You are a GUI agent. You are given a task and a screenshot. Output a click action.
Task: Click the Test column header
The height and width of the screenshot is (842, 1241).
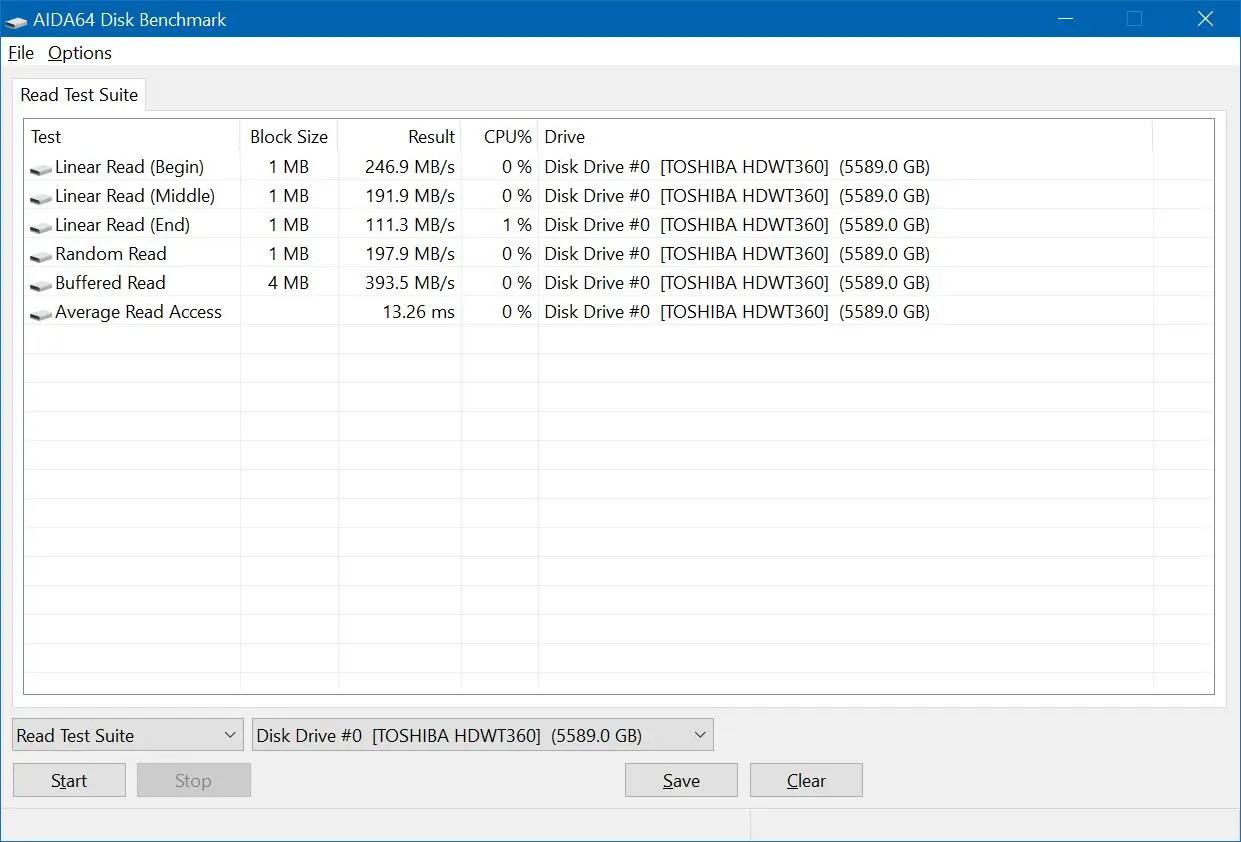pos(132,137)
